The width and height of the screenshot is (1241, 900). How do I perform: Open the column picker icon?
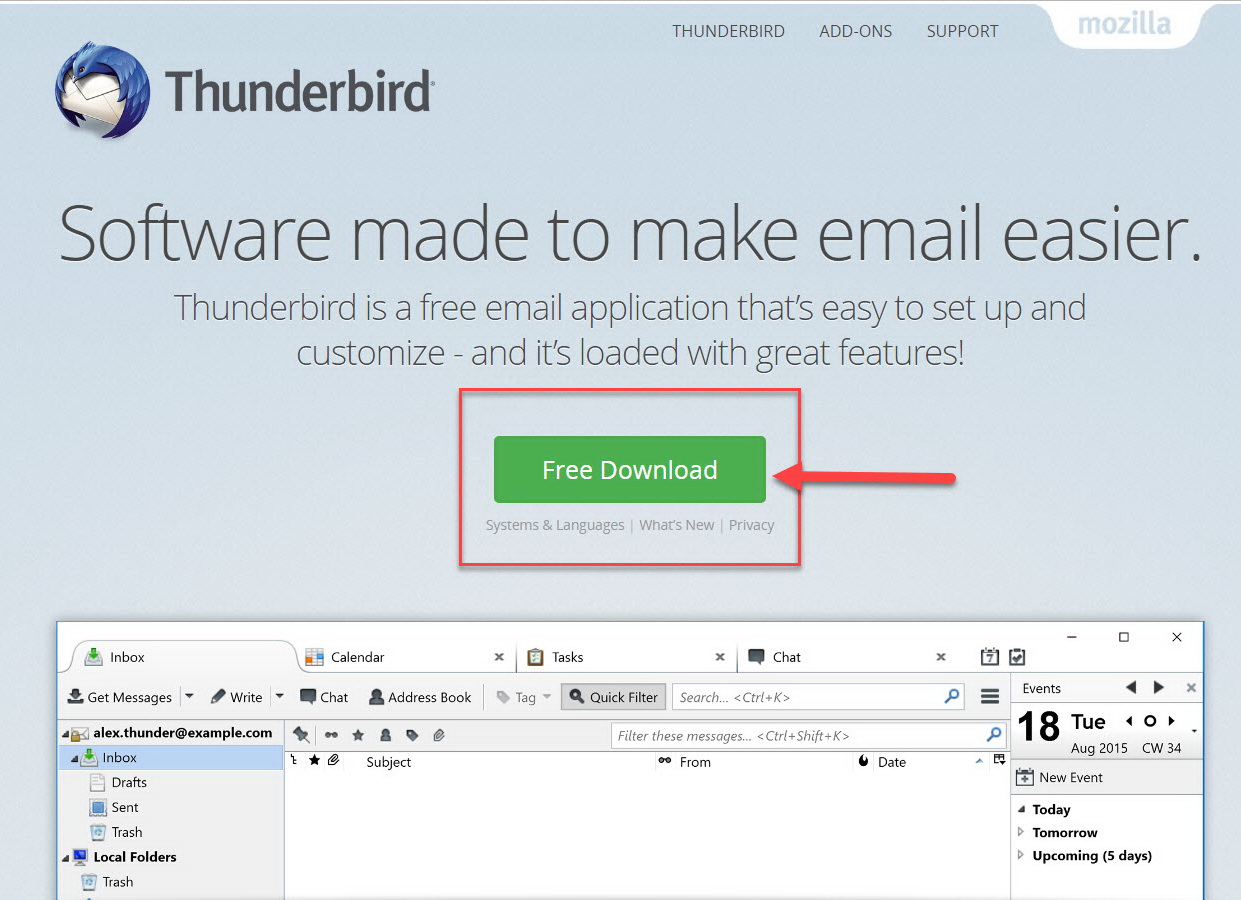tap(998, 761)
